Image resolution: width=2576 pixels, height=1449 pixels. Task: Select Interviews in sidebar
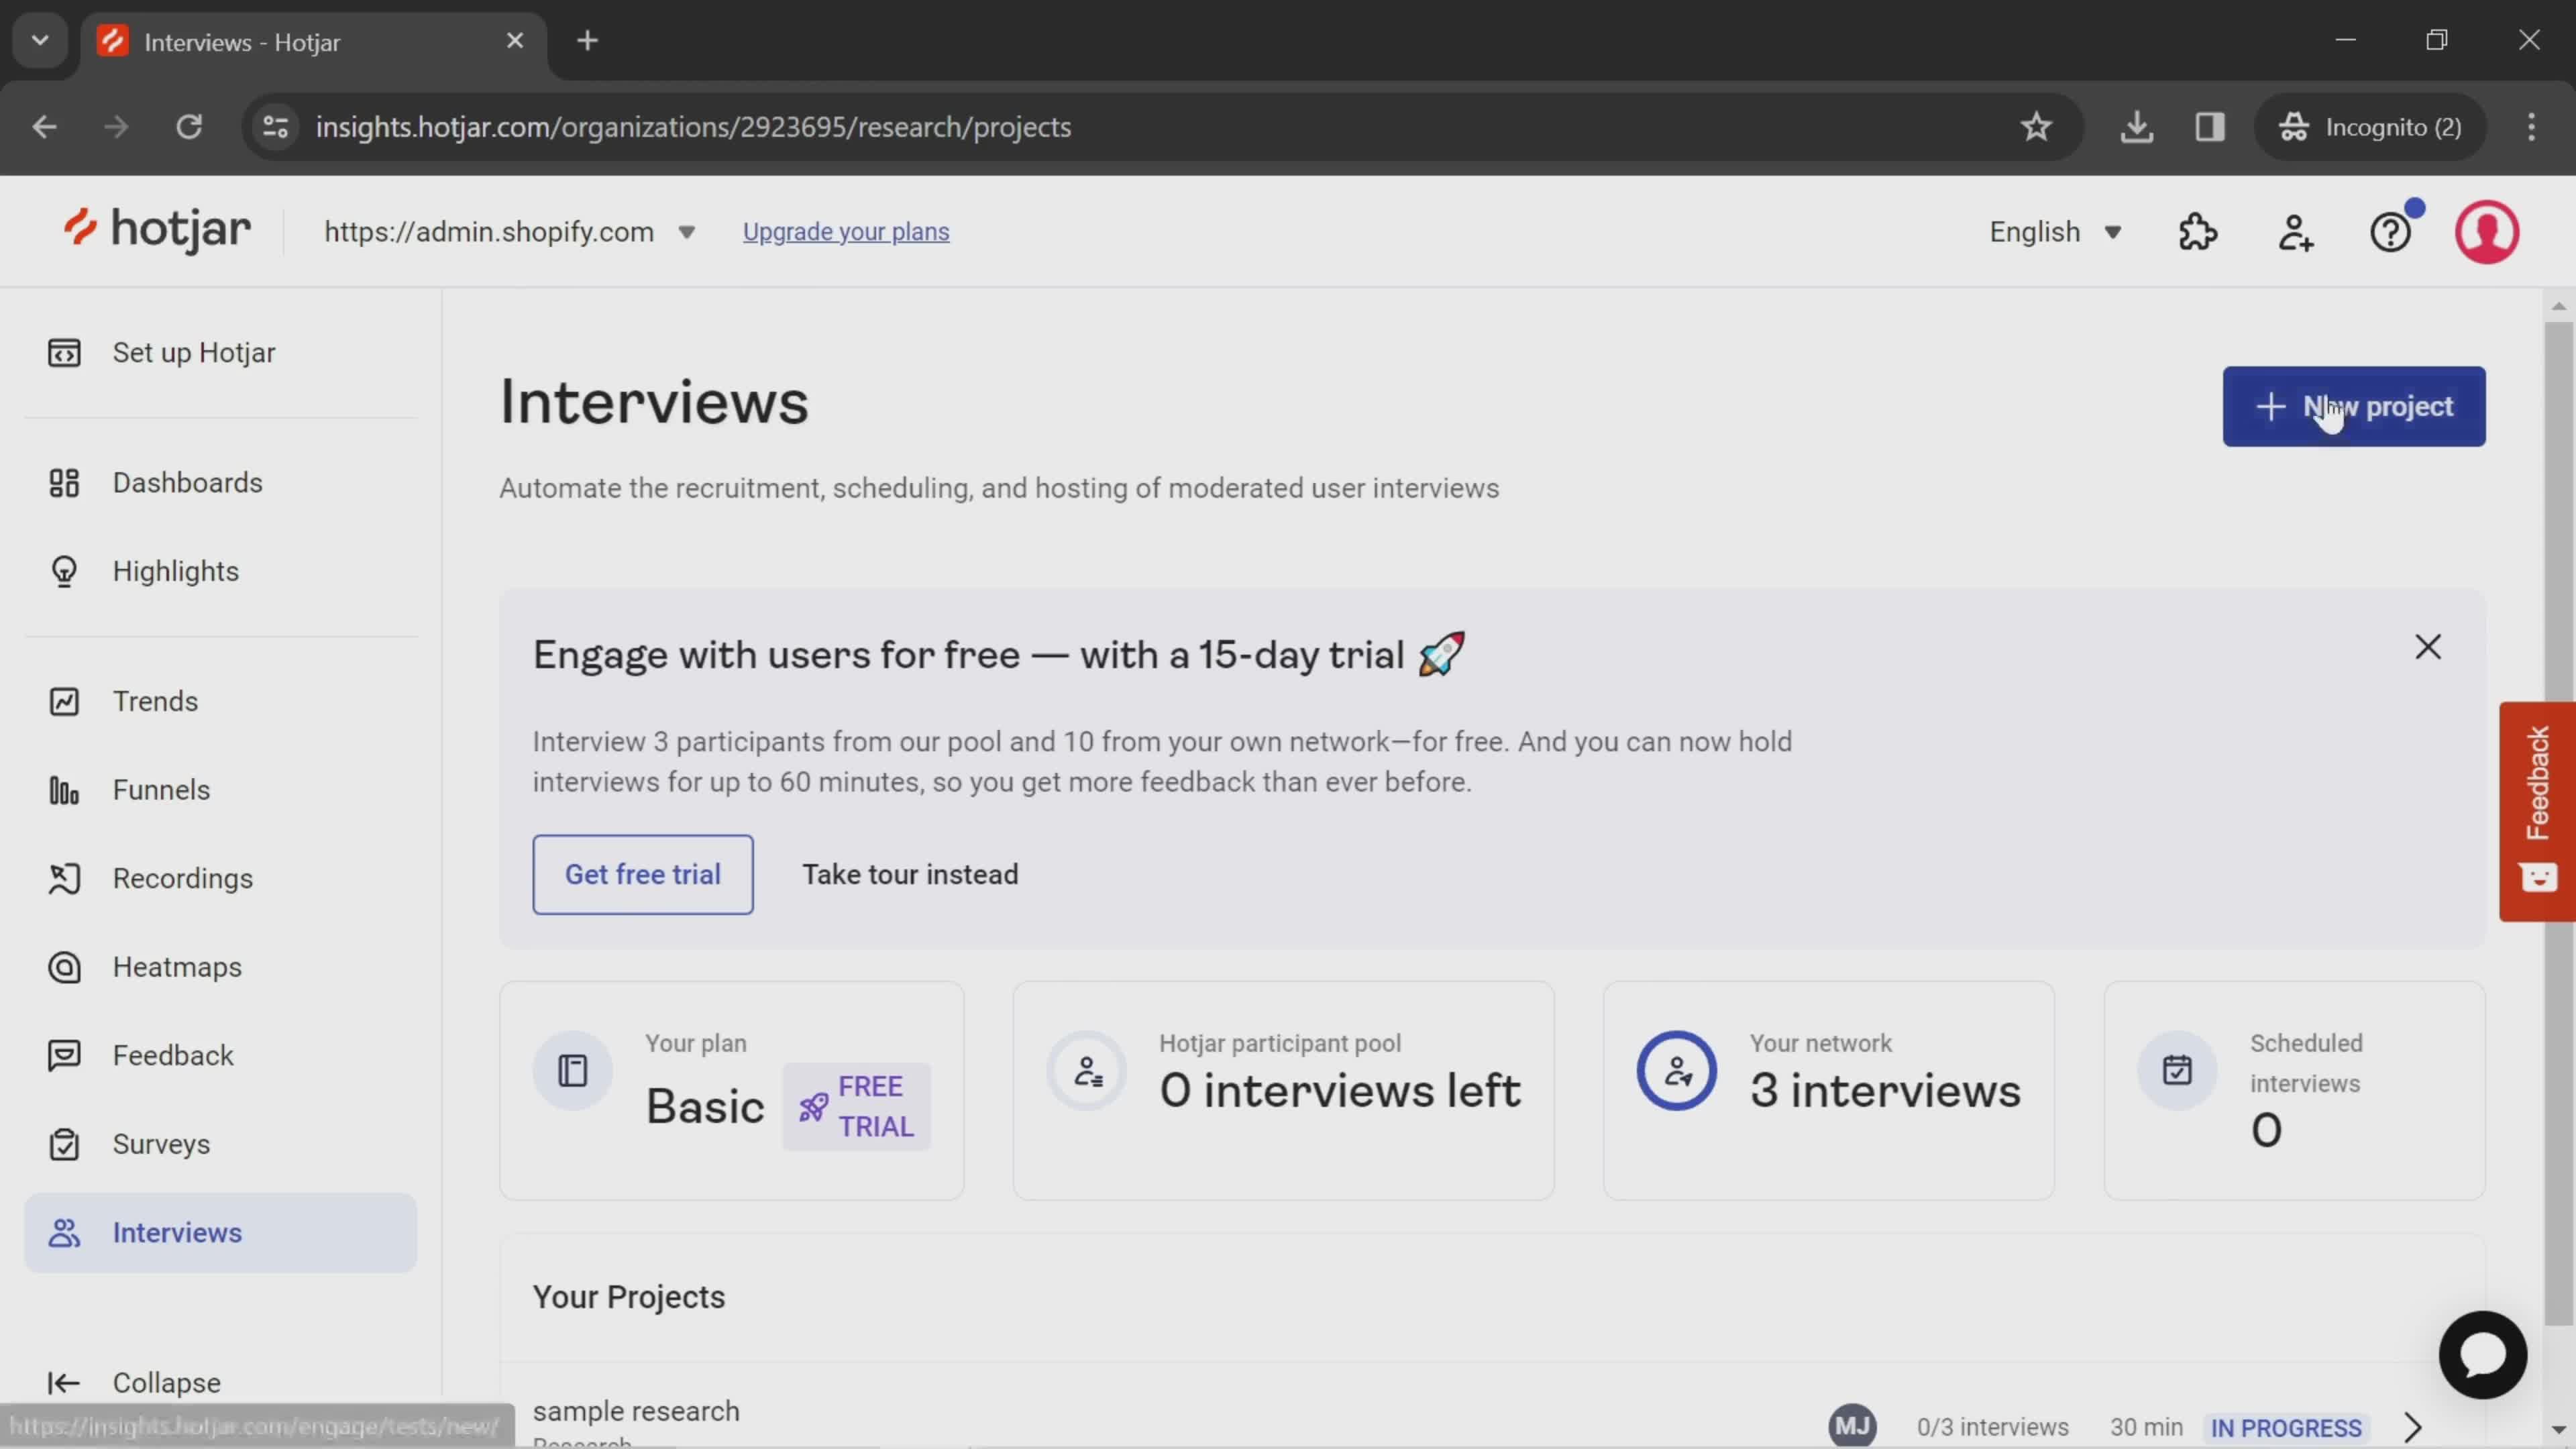220,1232
